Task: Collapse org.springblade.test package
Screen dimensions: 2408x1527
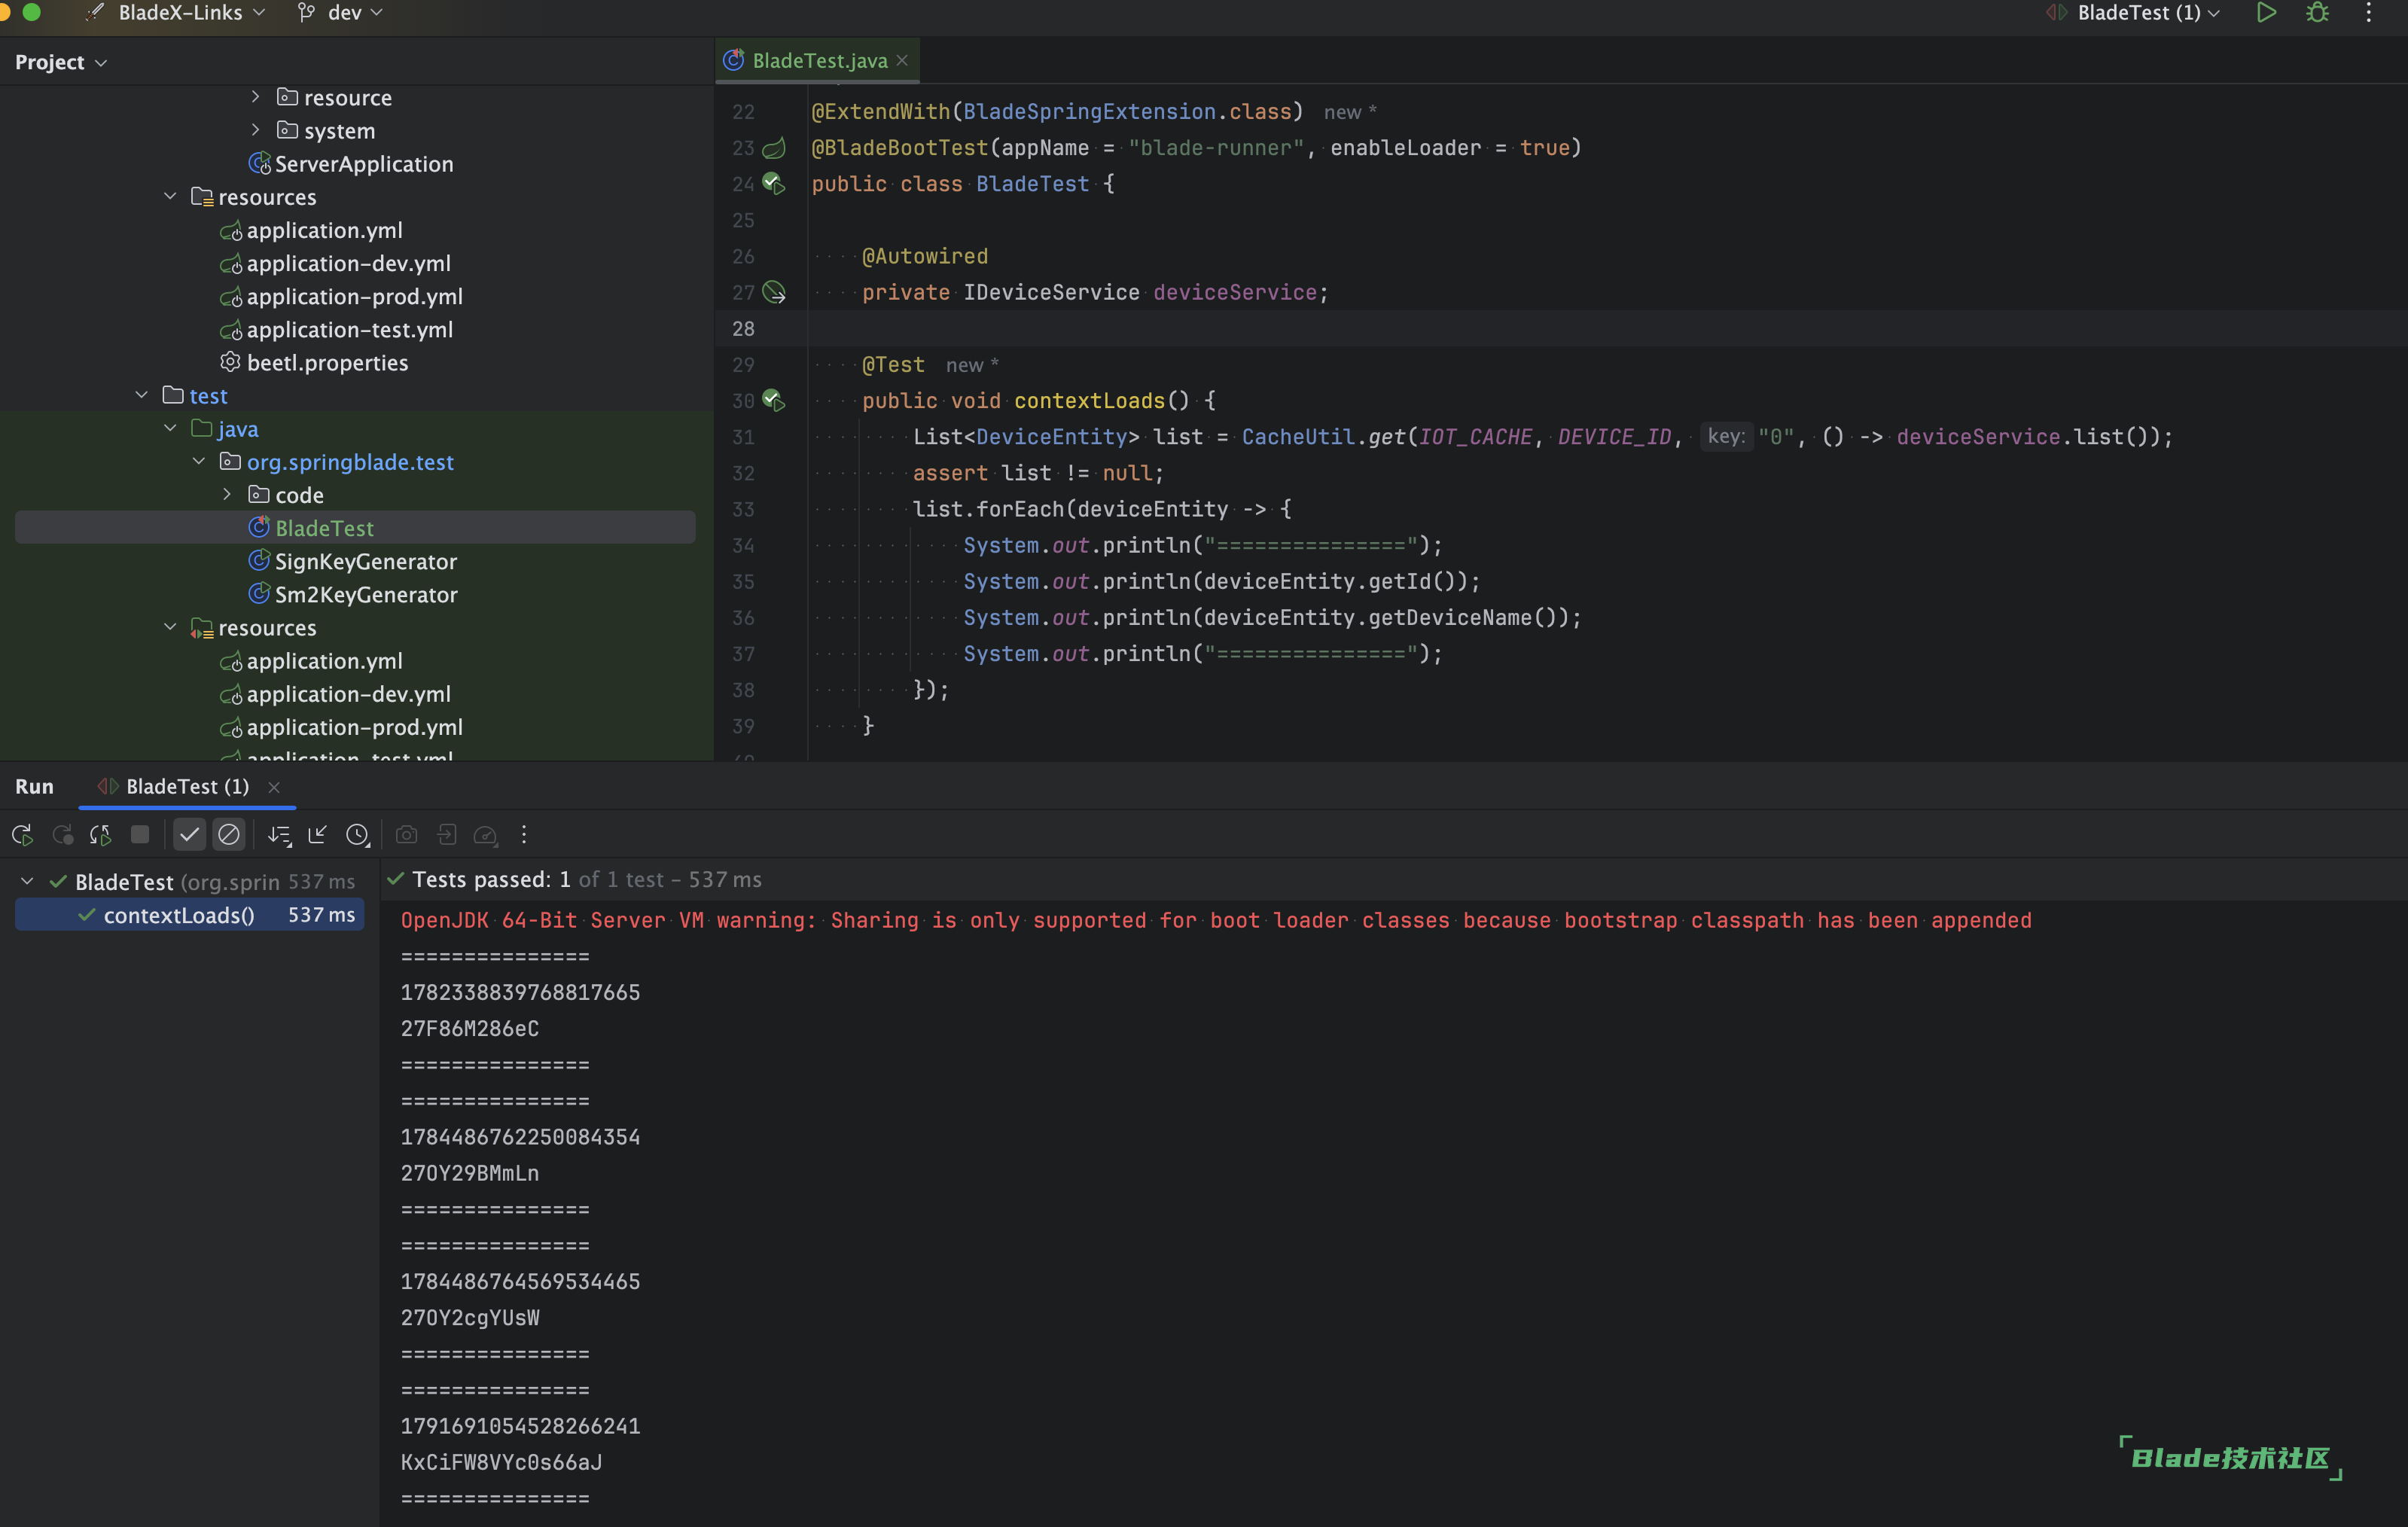Action: [x=199, y=461]
